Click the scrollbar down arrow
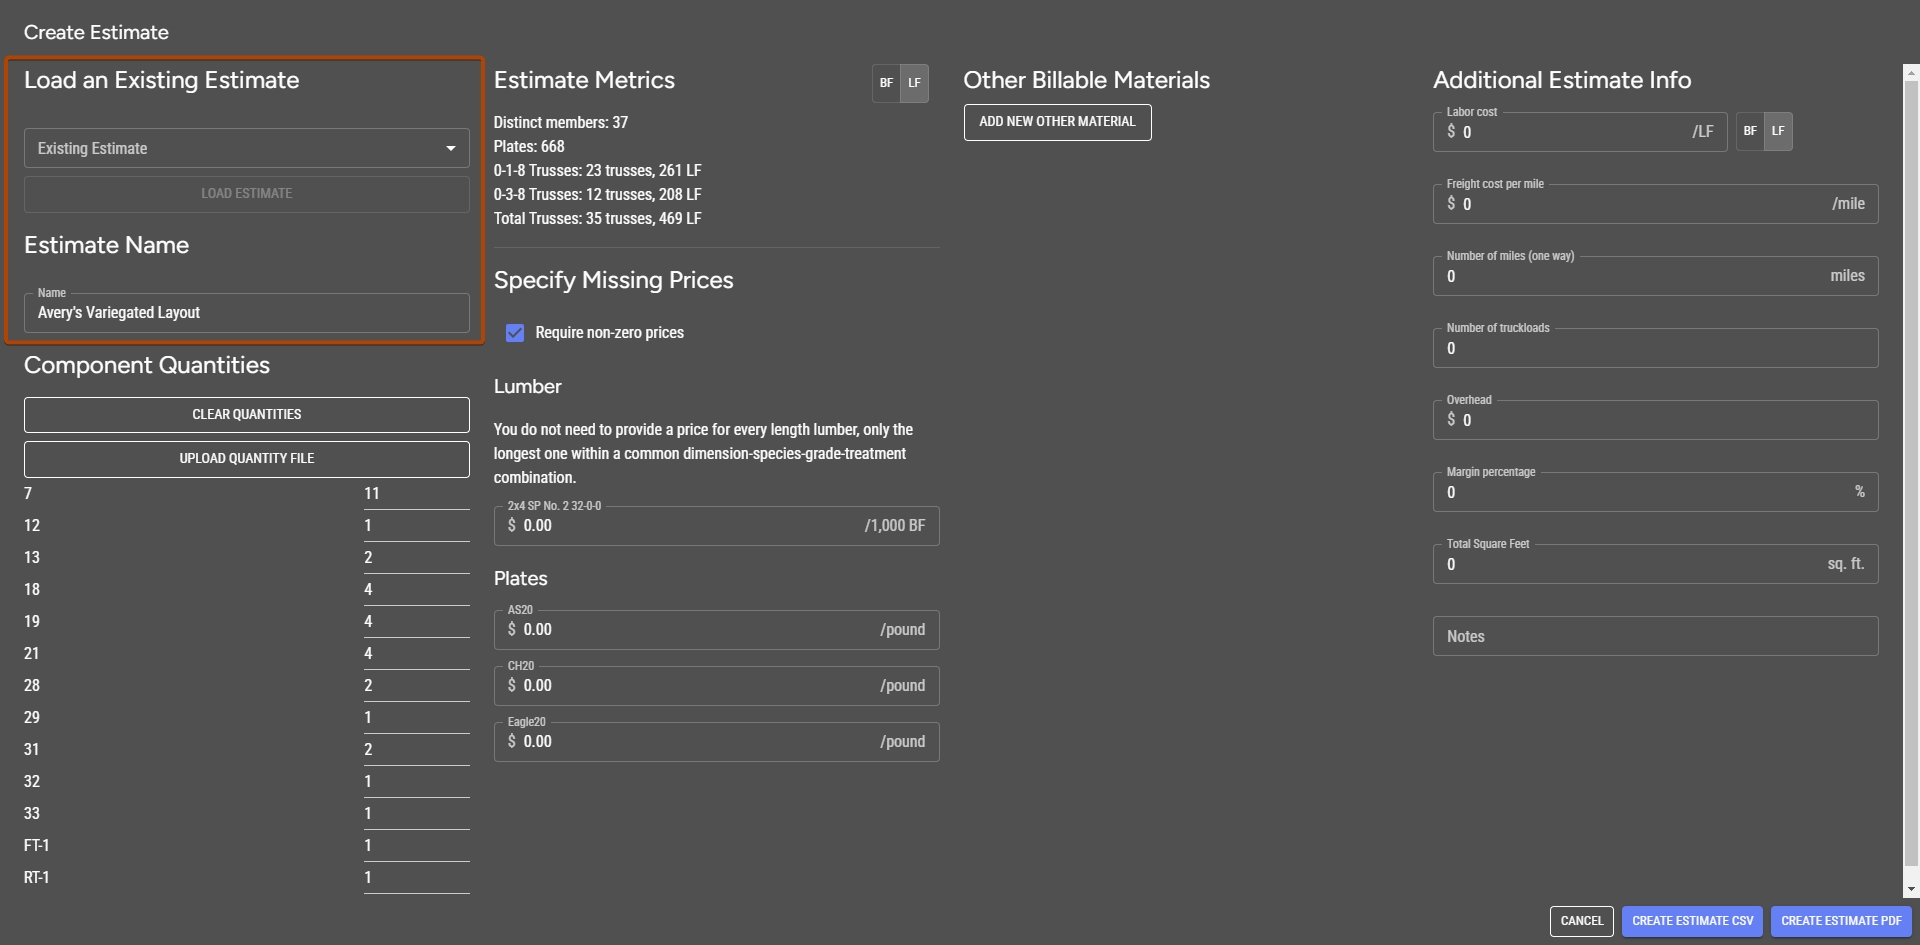 (x=1911, y=889)
